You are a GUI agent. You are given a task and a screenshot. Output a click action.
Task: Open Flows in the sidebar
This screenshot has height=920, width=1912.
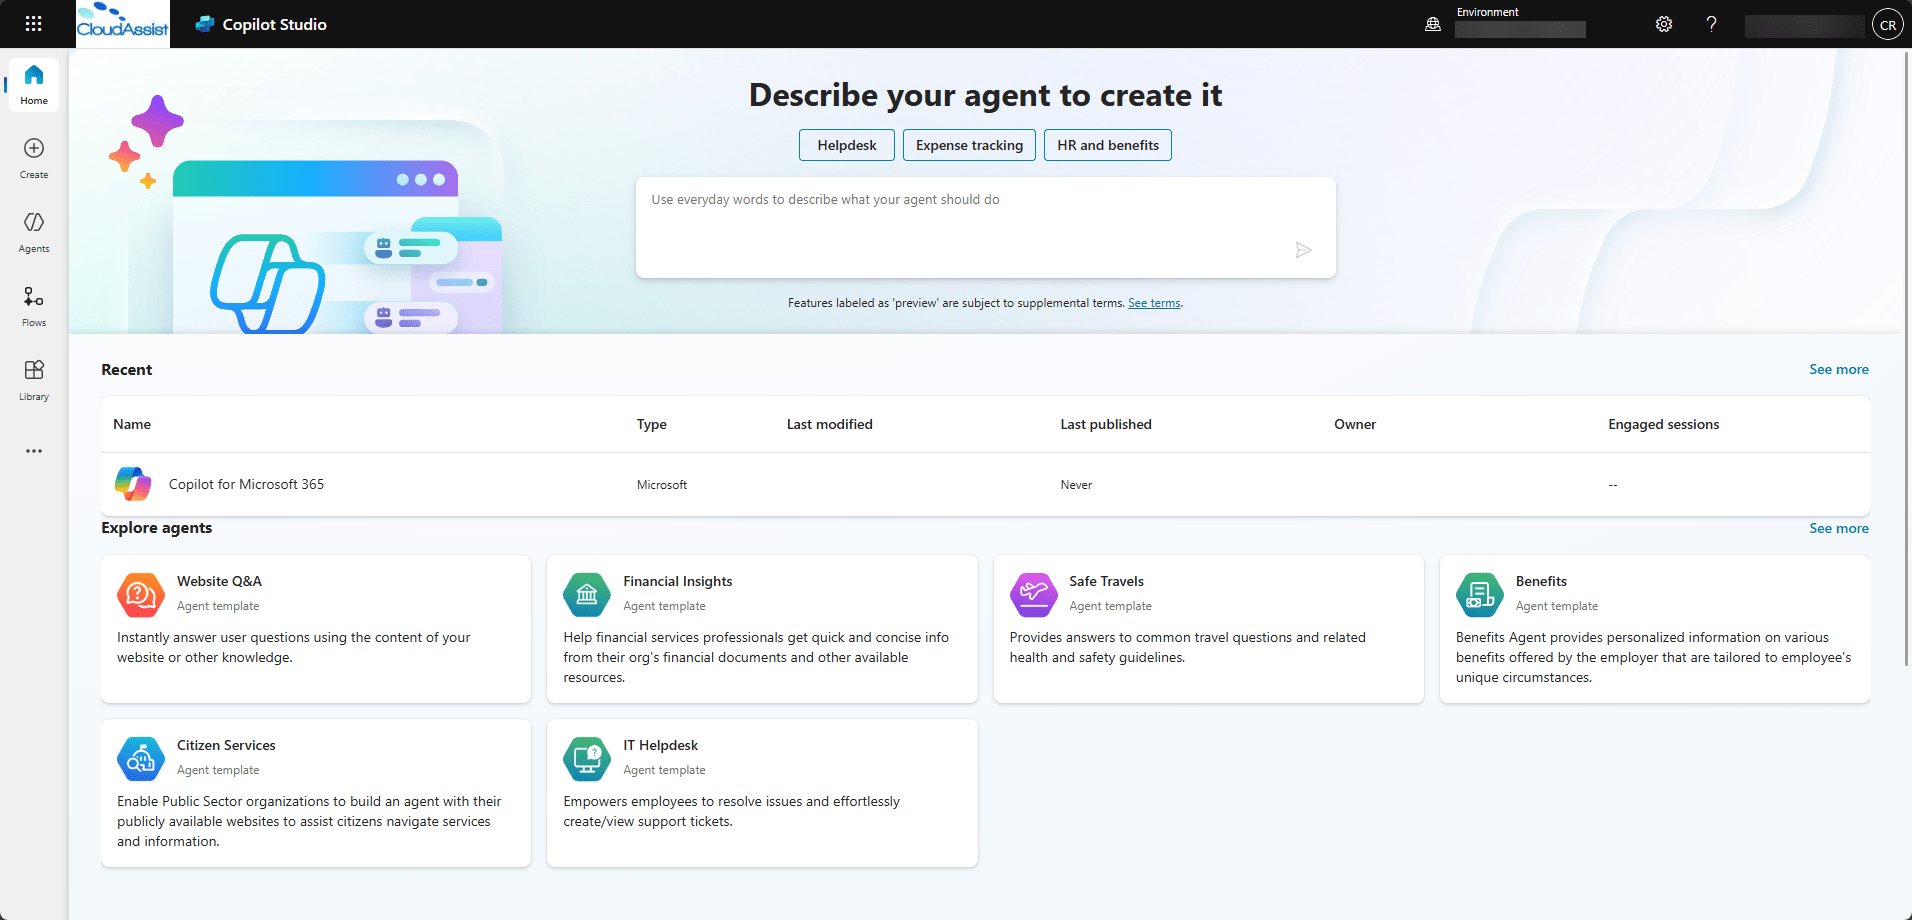(34, 307)
